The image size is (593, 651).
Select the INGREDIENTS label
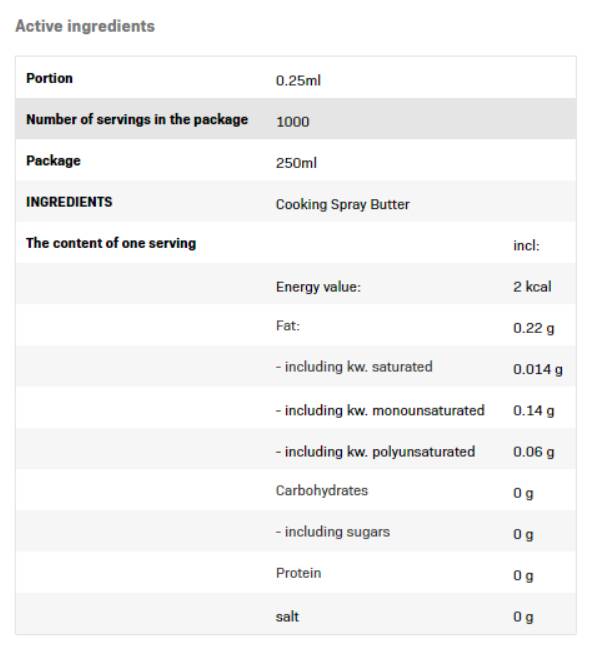point(69,202)
